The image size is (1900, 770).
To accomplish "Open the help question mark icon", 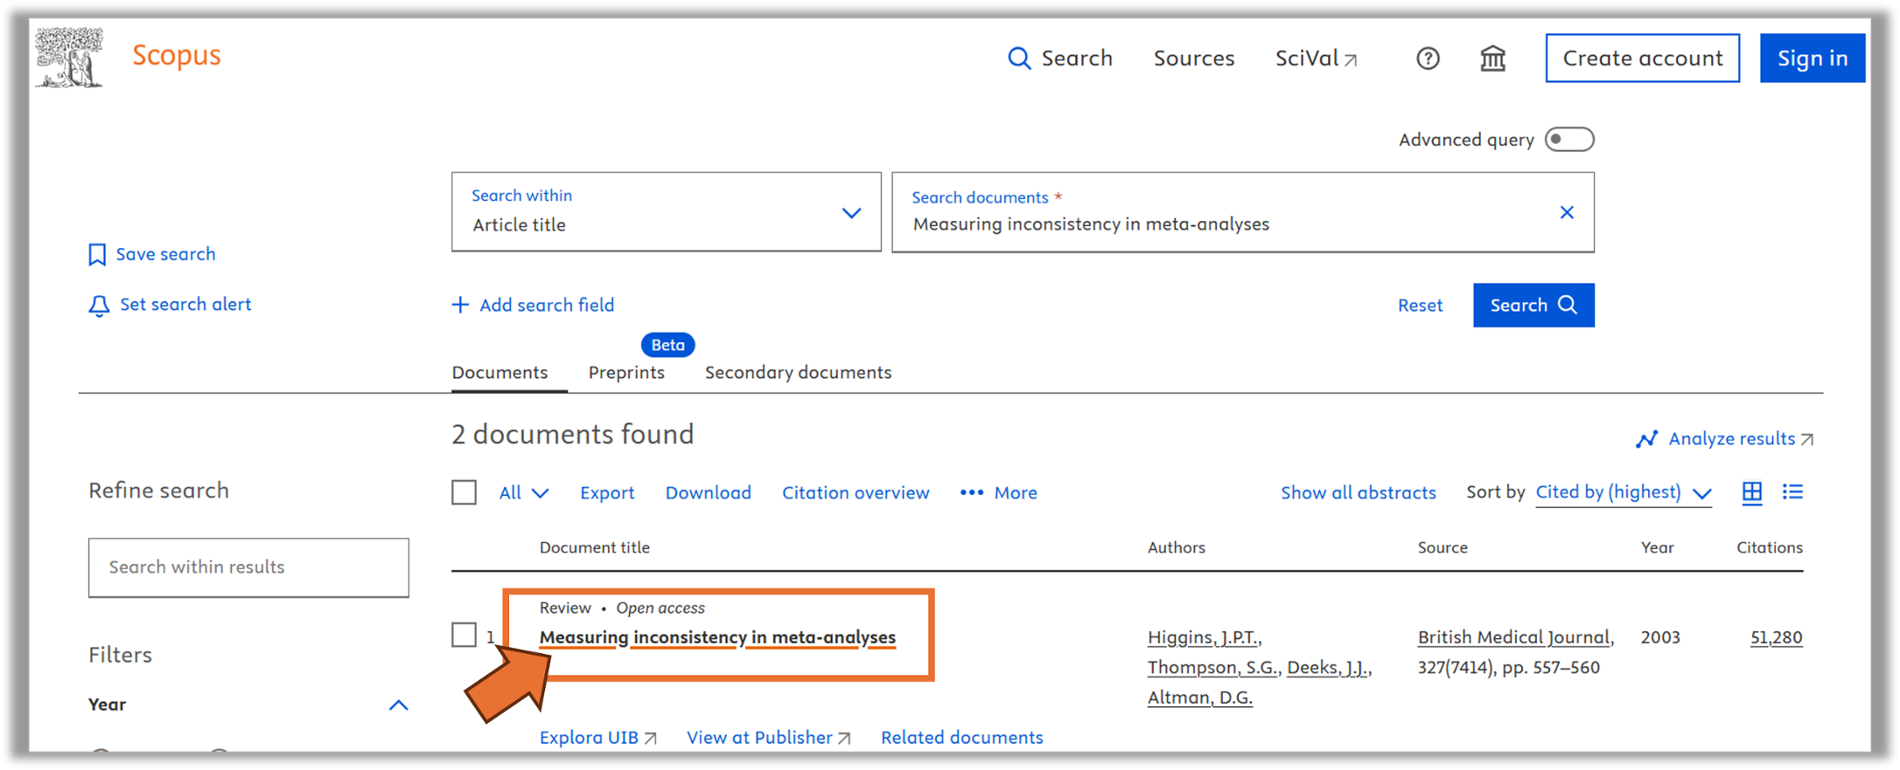I will (x=1427, y=59).
